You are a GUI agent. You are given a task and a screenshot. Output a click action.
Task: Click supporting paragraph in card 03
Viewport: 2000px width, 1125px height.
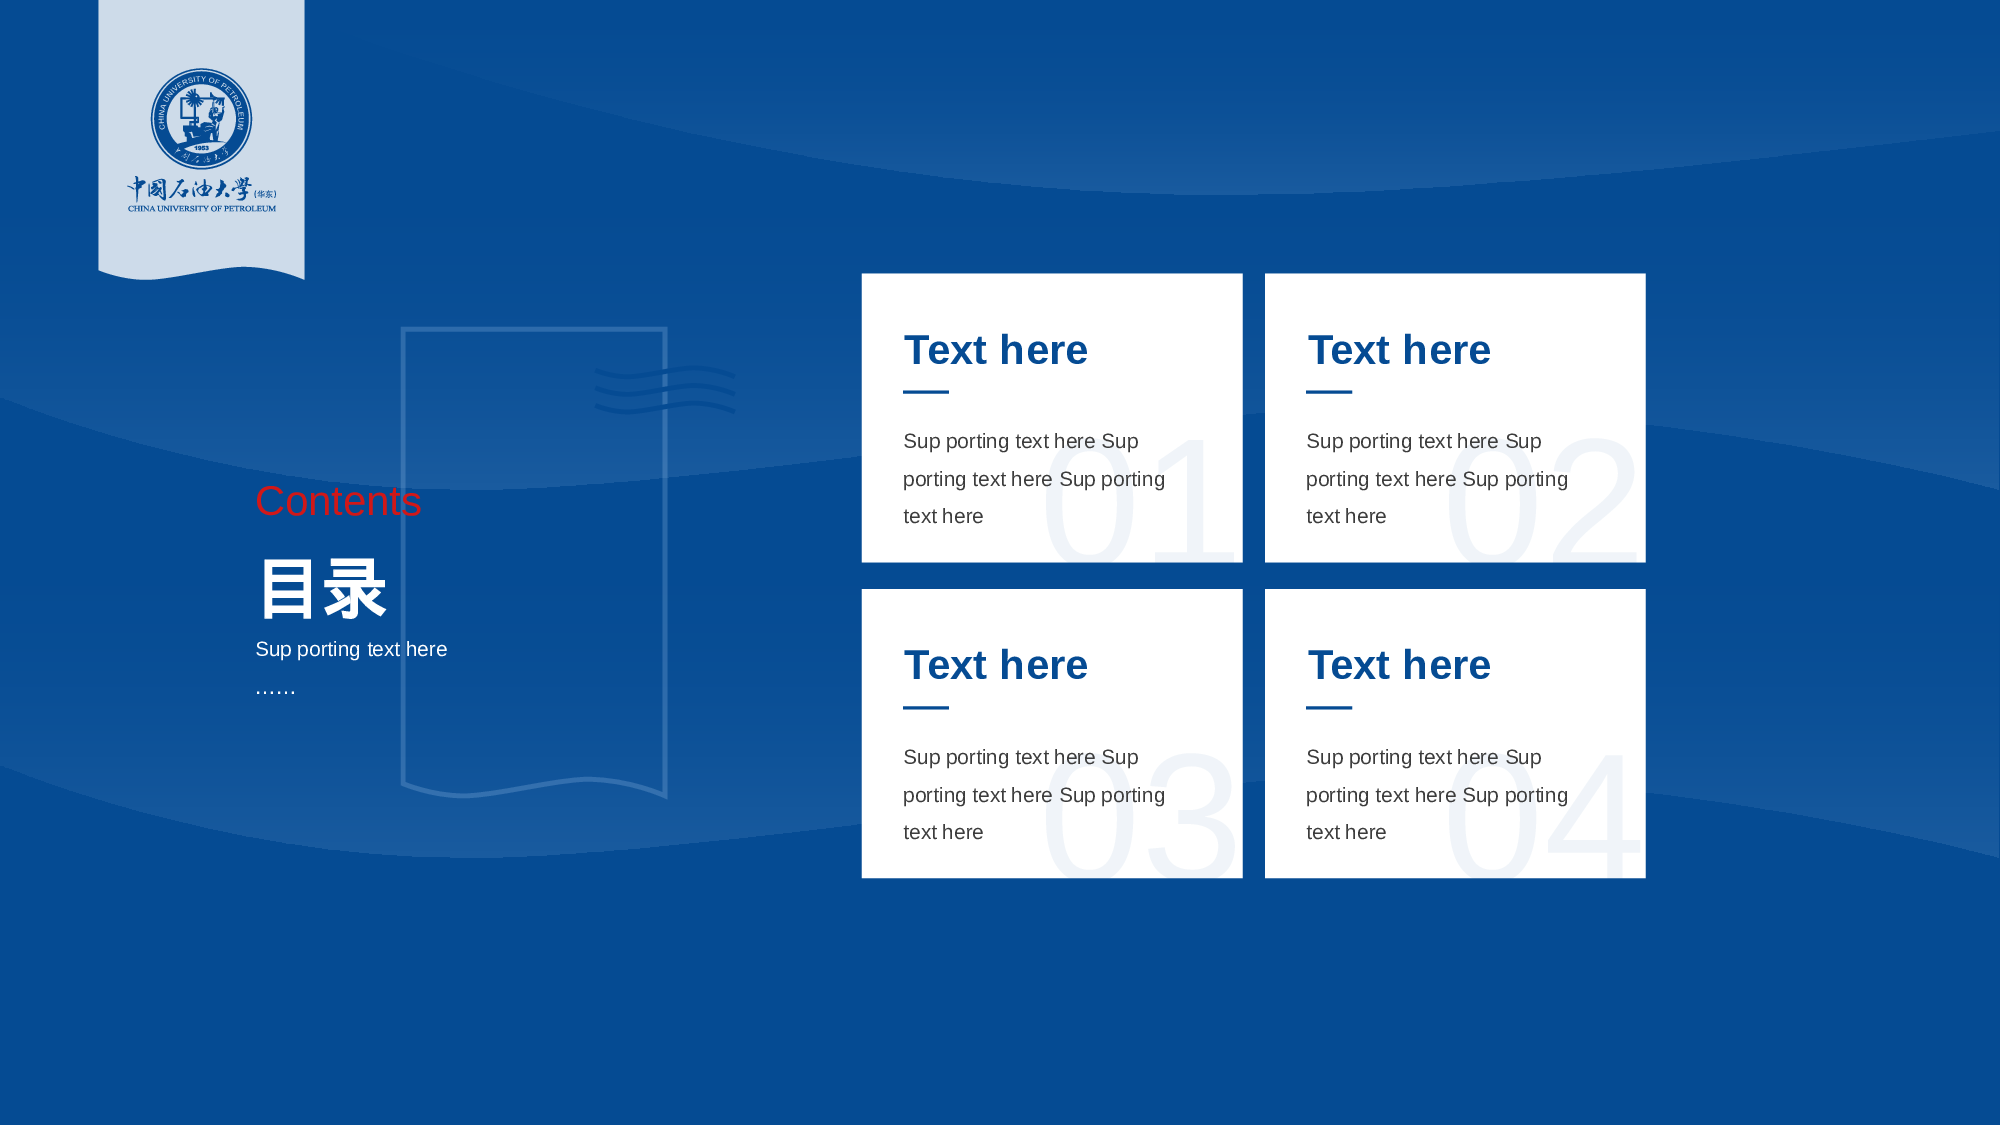[1000, 795]
